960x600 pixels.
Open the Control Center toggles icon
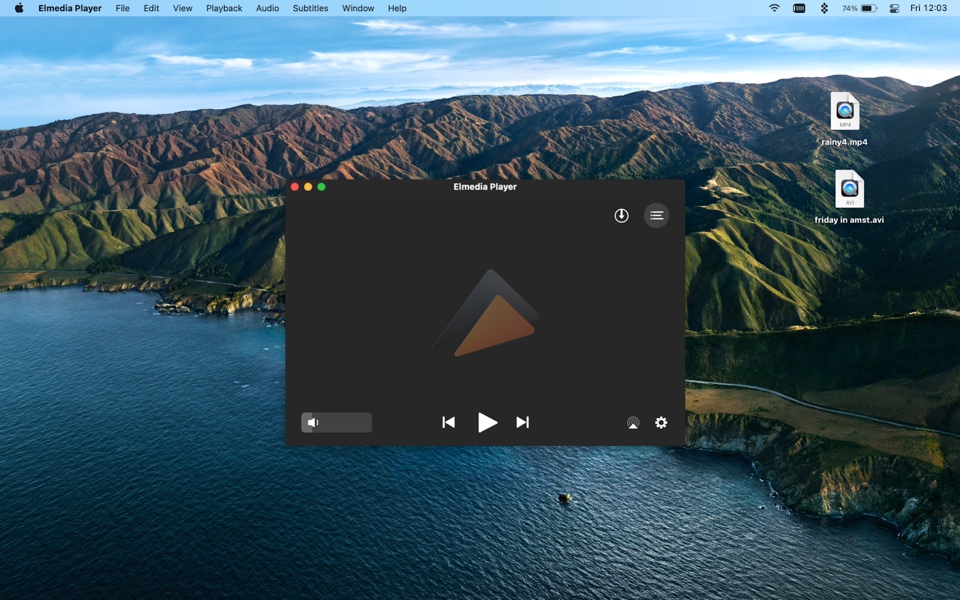click(893, 8)
